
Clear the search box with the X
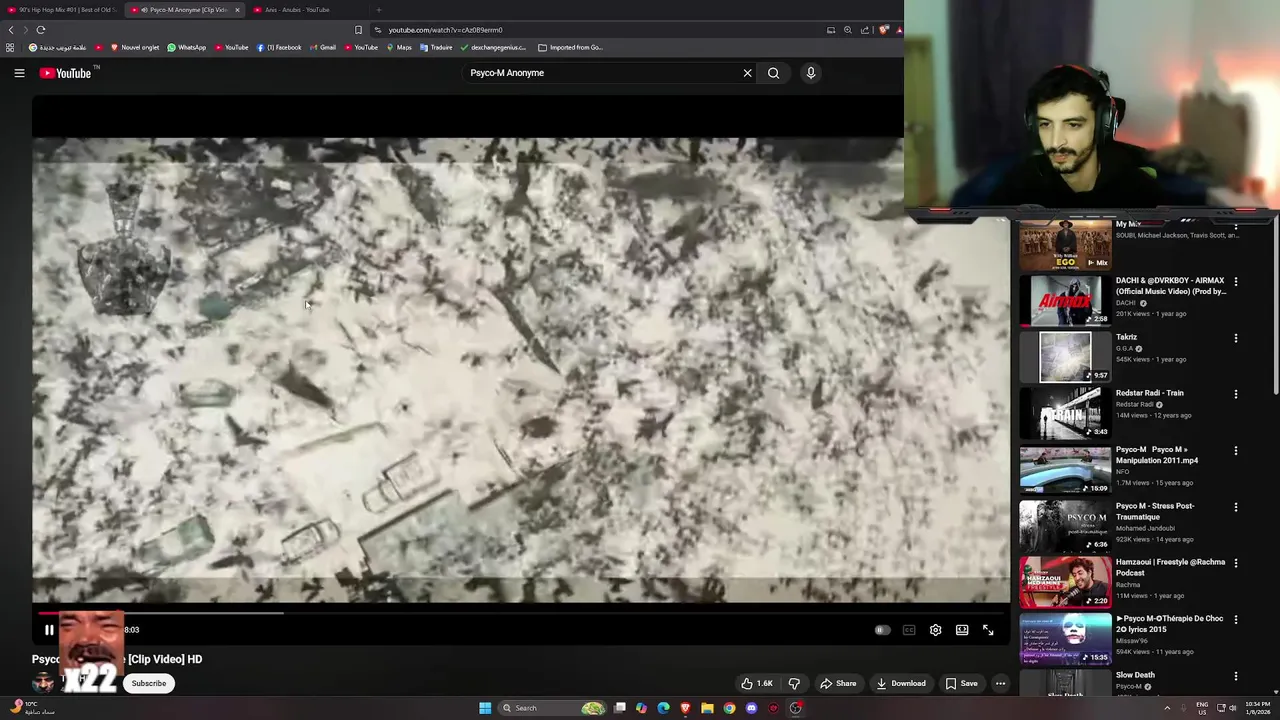[747, 73]
